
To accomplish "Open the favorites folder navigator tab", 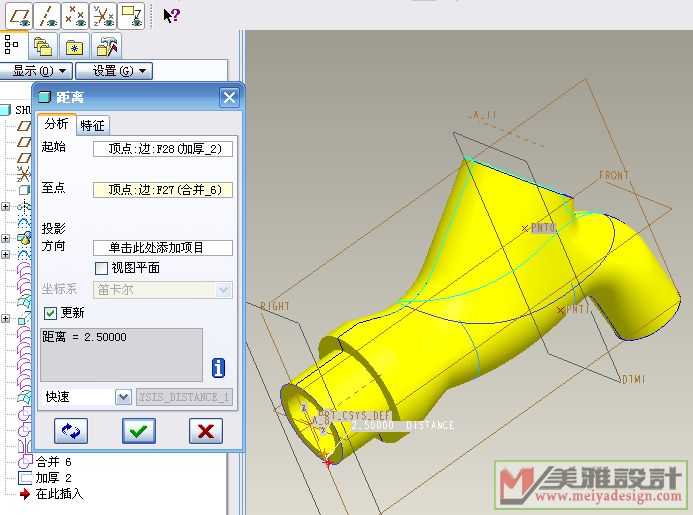I will [74, 46].
